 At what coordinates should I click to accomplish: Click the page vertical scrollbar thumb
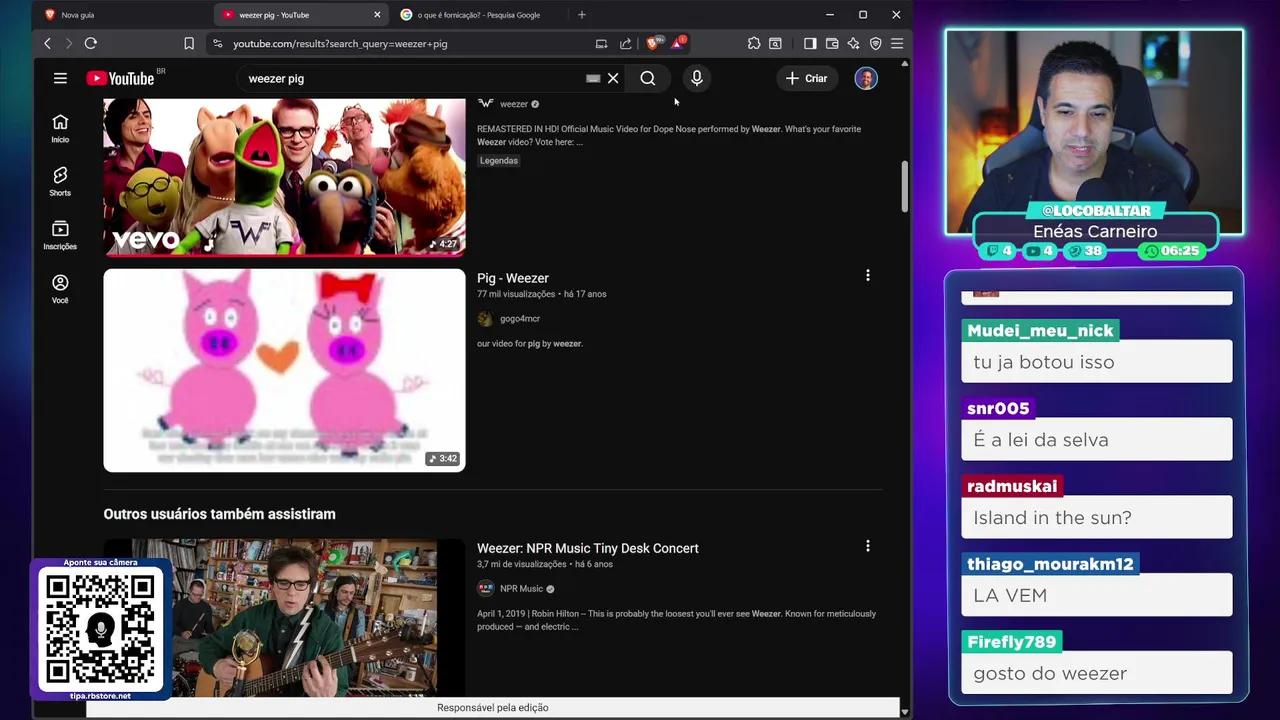[905, 186]
